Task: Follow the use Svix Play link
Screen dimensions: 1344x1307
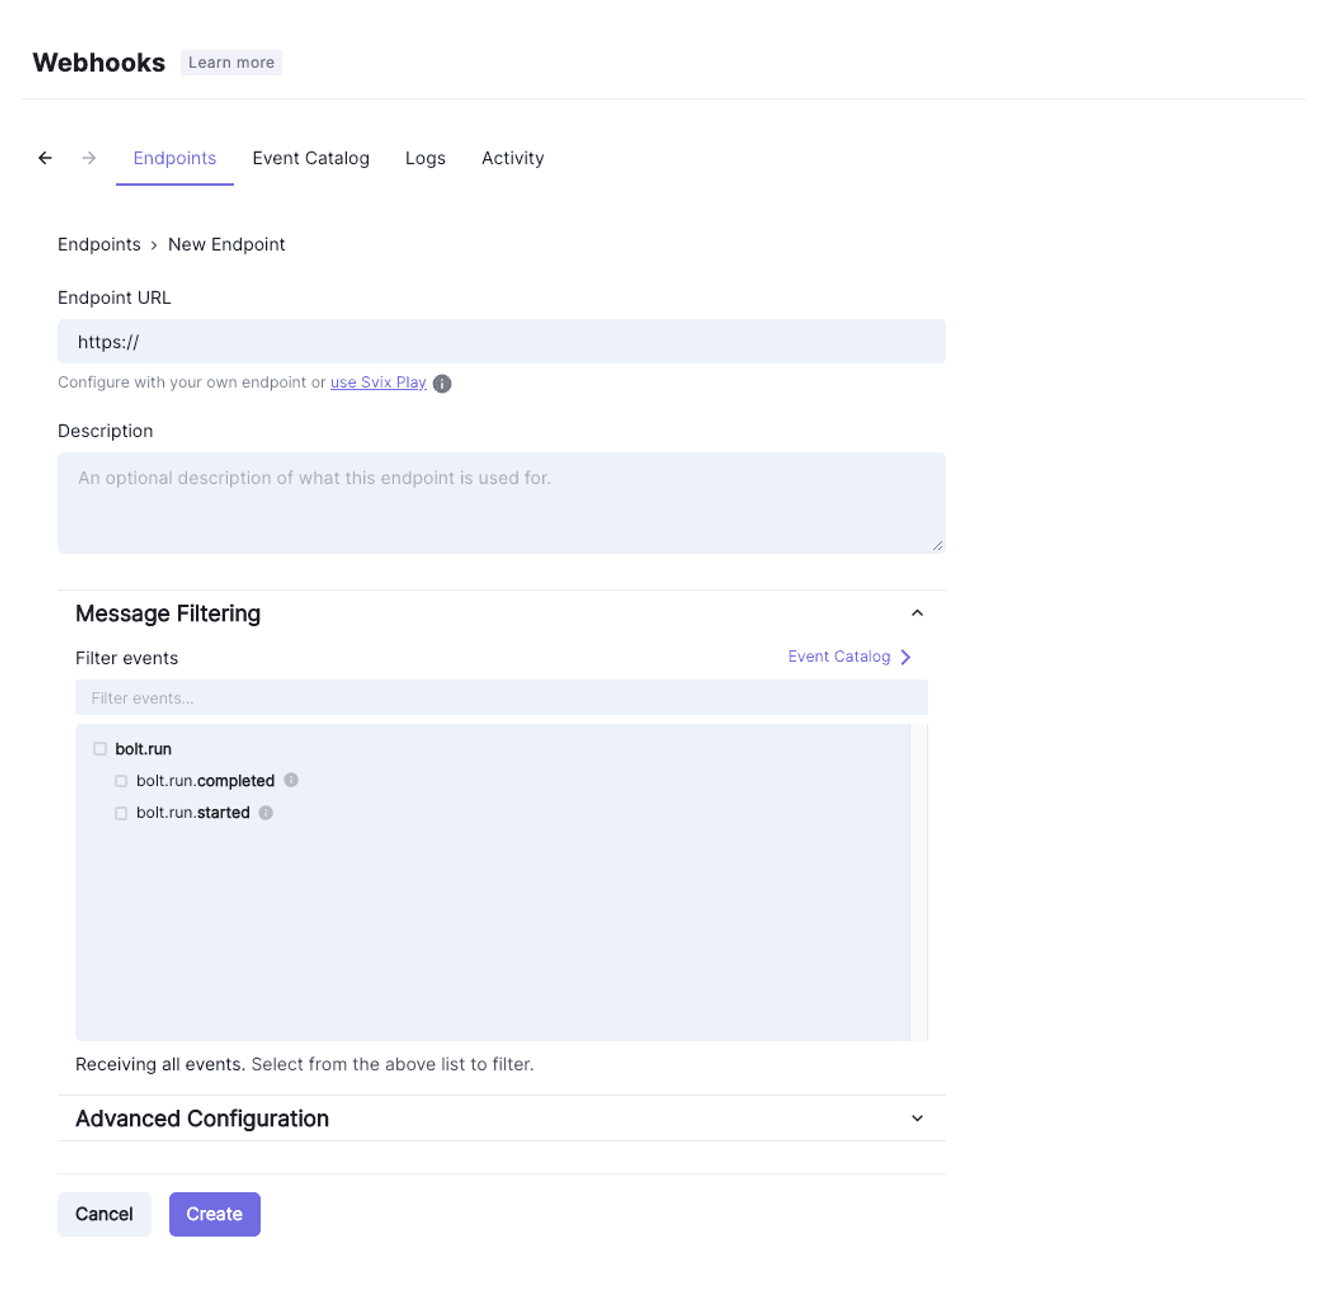Action: pos(378,382)
